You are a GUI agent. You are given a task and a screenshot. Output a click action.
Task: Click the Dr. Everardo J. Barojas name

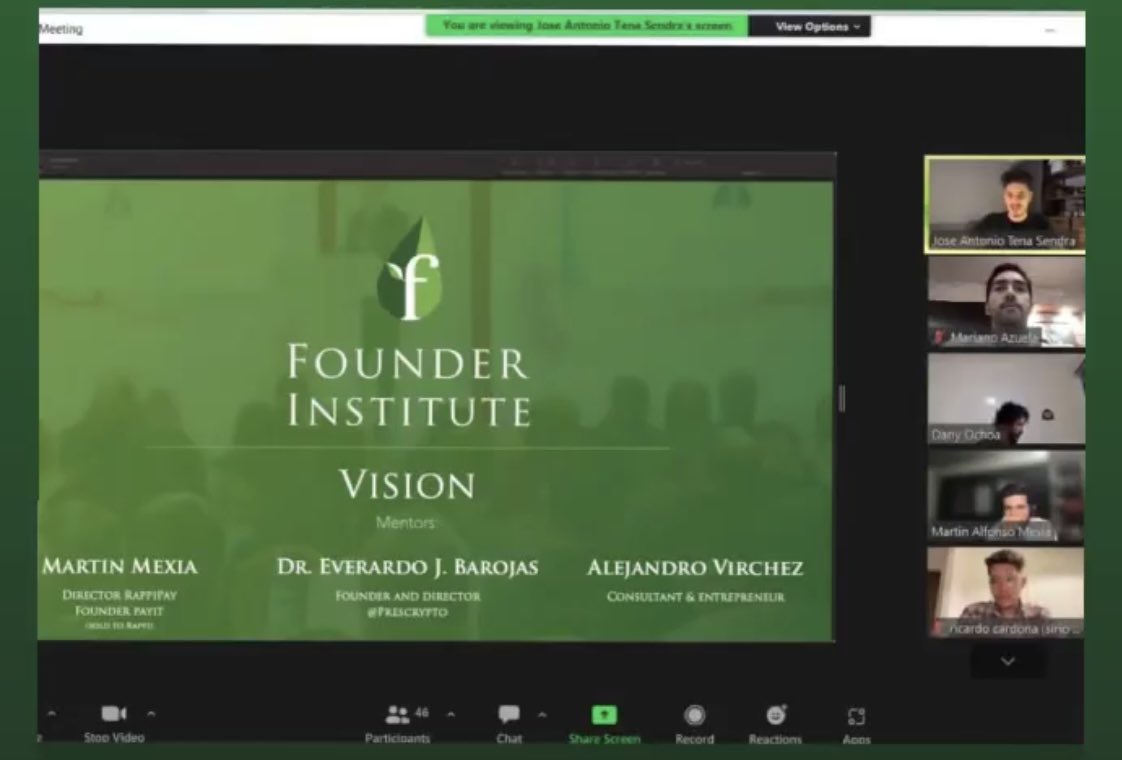pos(408,567)
